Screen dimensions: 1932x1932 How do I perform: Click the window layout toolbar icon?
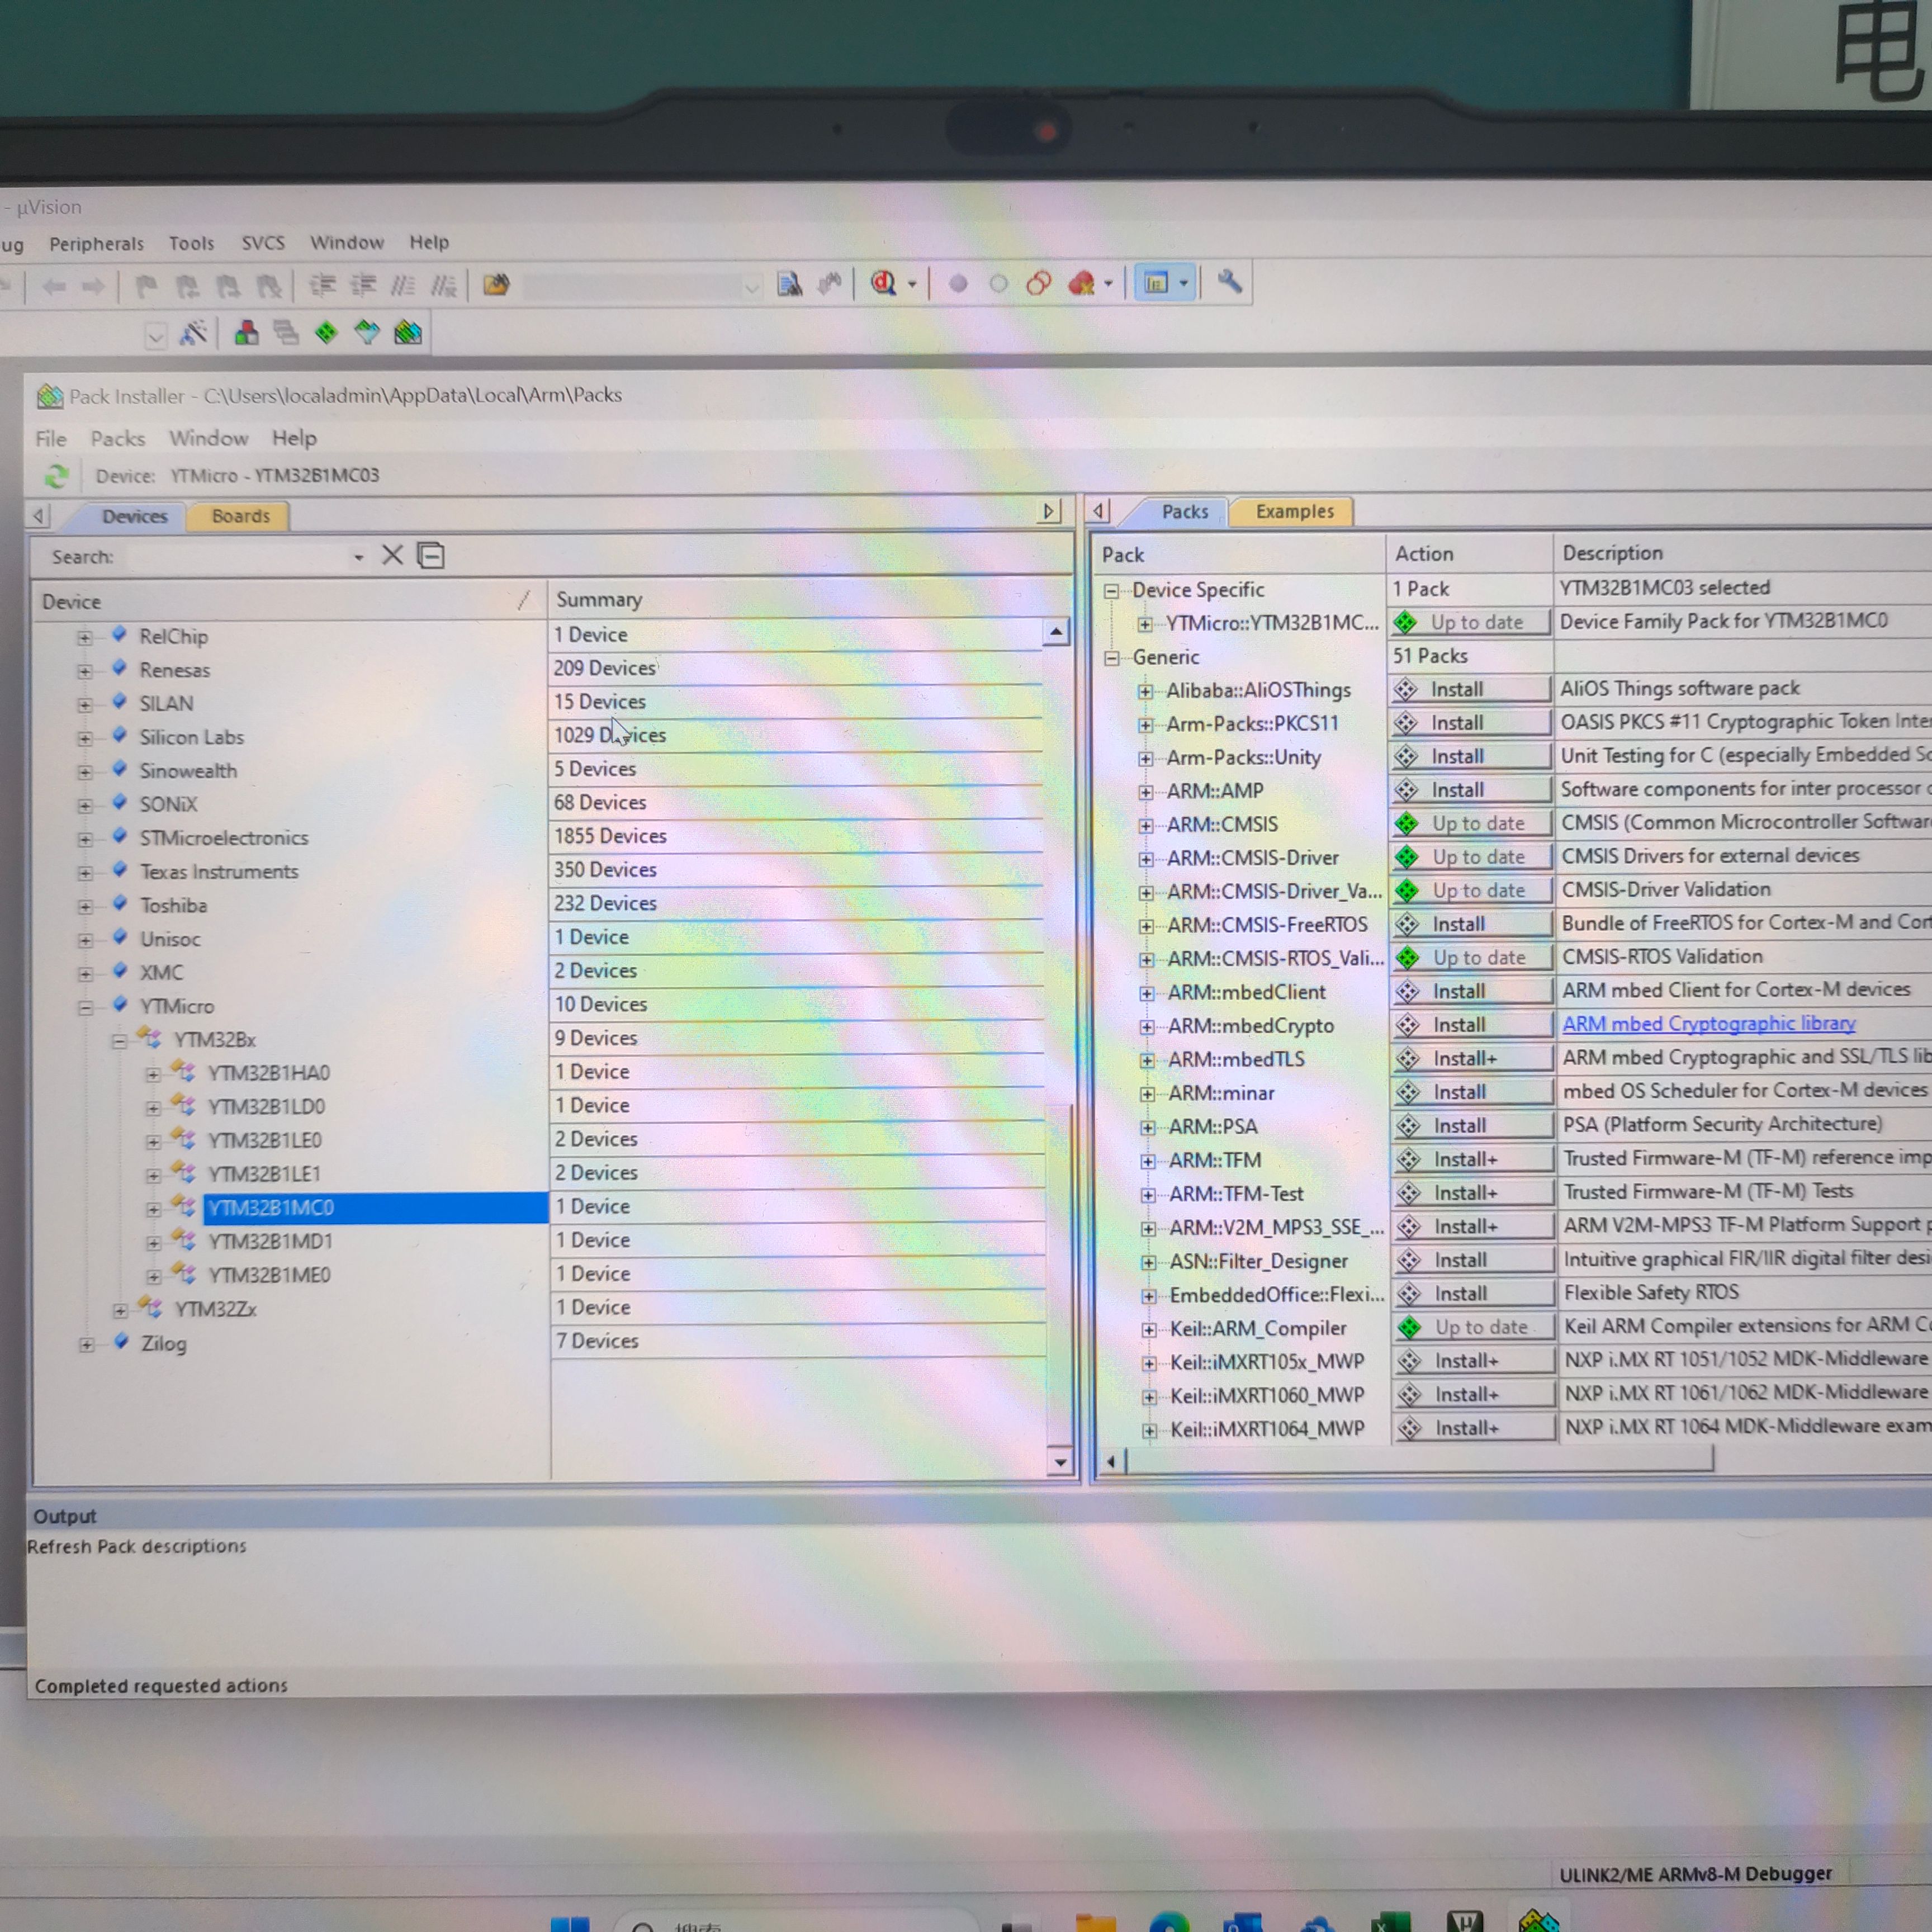coord(1157,283)
